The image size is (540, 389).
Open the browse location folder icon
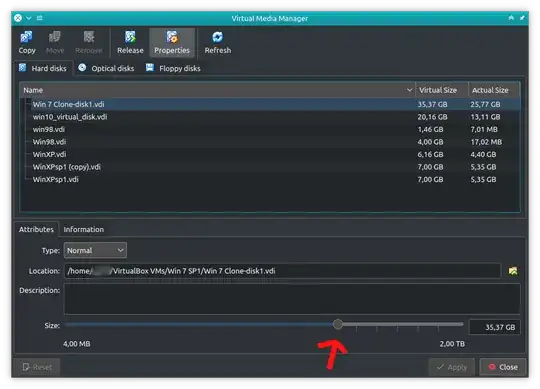(513, 271)
